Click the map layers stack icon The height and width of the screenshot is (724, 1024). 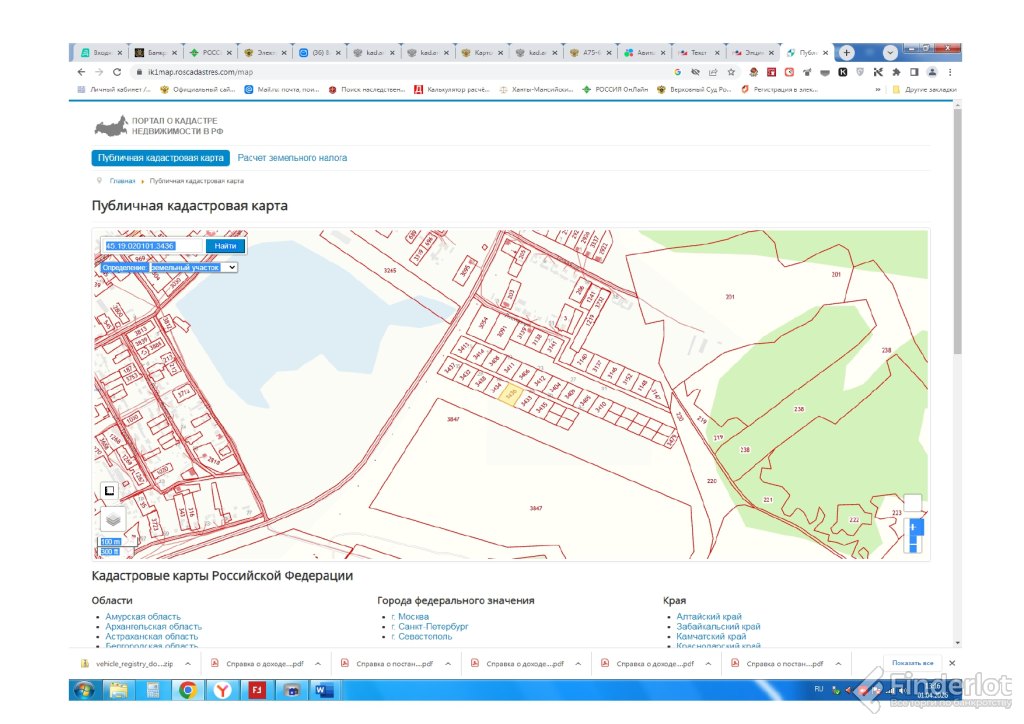pyautogui.click(x=113, y=519)
